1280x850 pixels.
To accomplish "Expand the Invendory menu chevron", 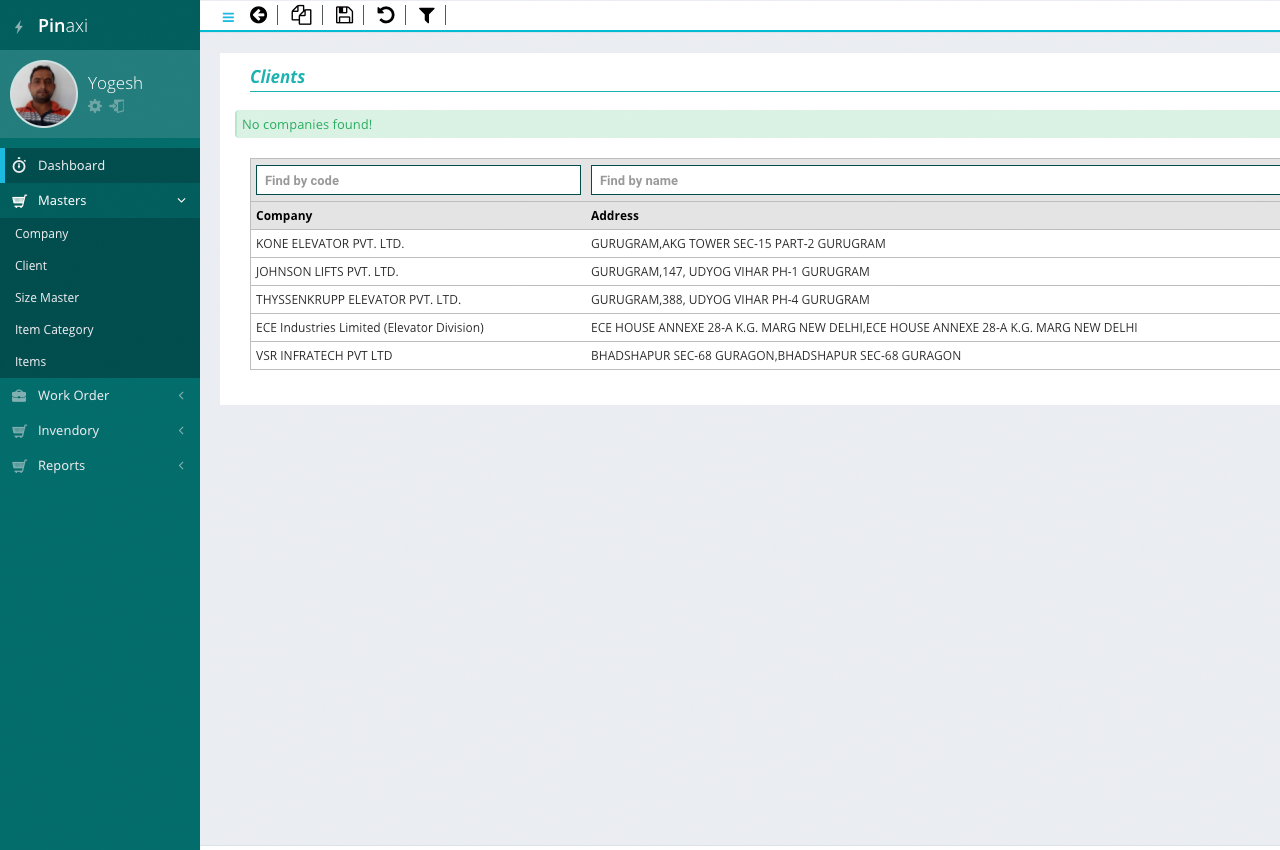I will point(181,431).
